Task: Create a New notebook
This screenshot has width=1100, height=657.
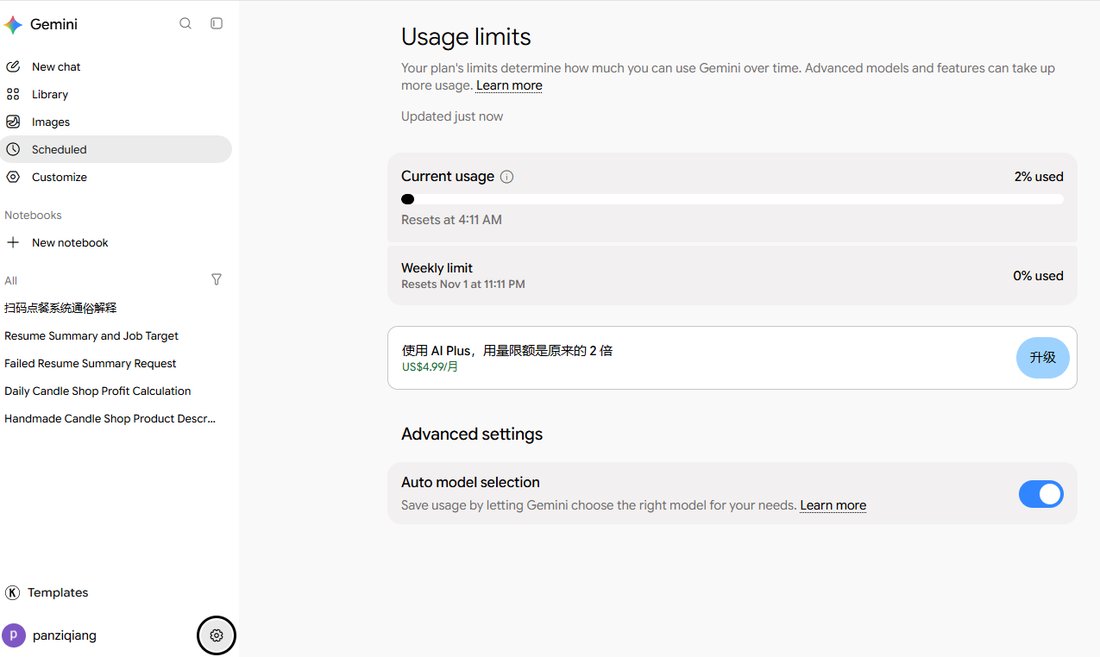Action: coord(116,242)
